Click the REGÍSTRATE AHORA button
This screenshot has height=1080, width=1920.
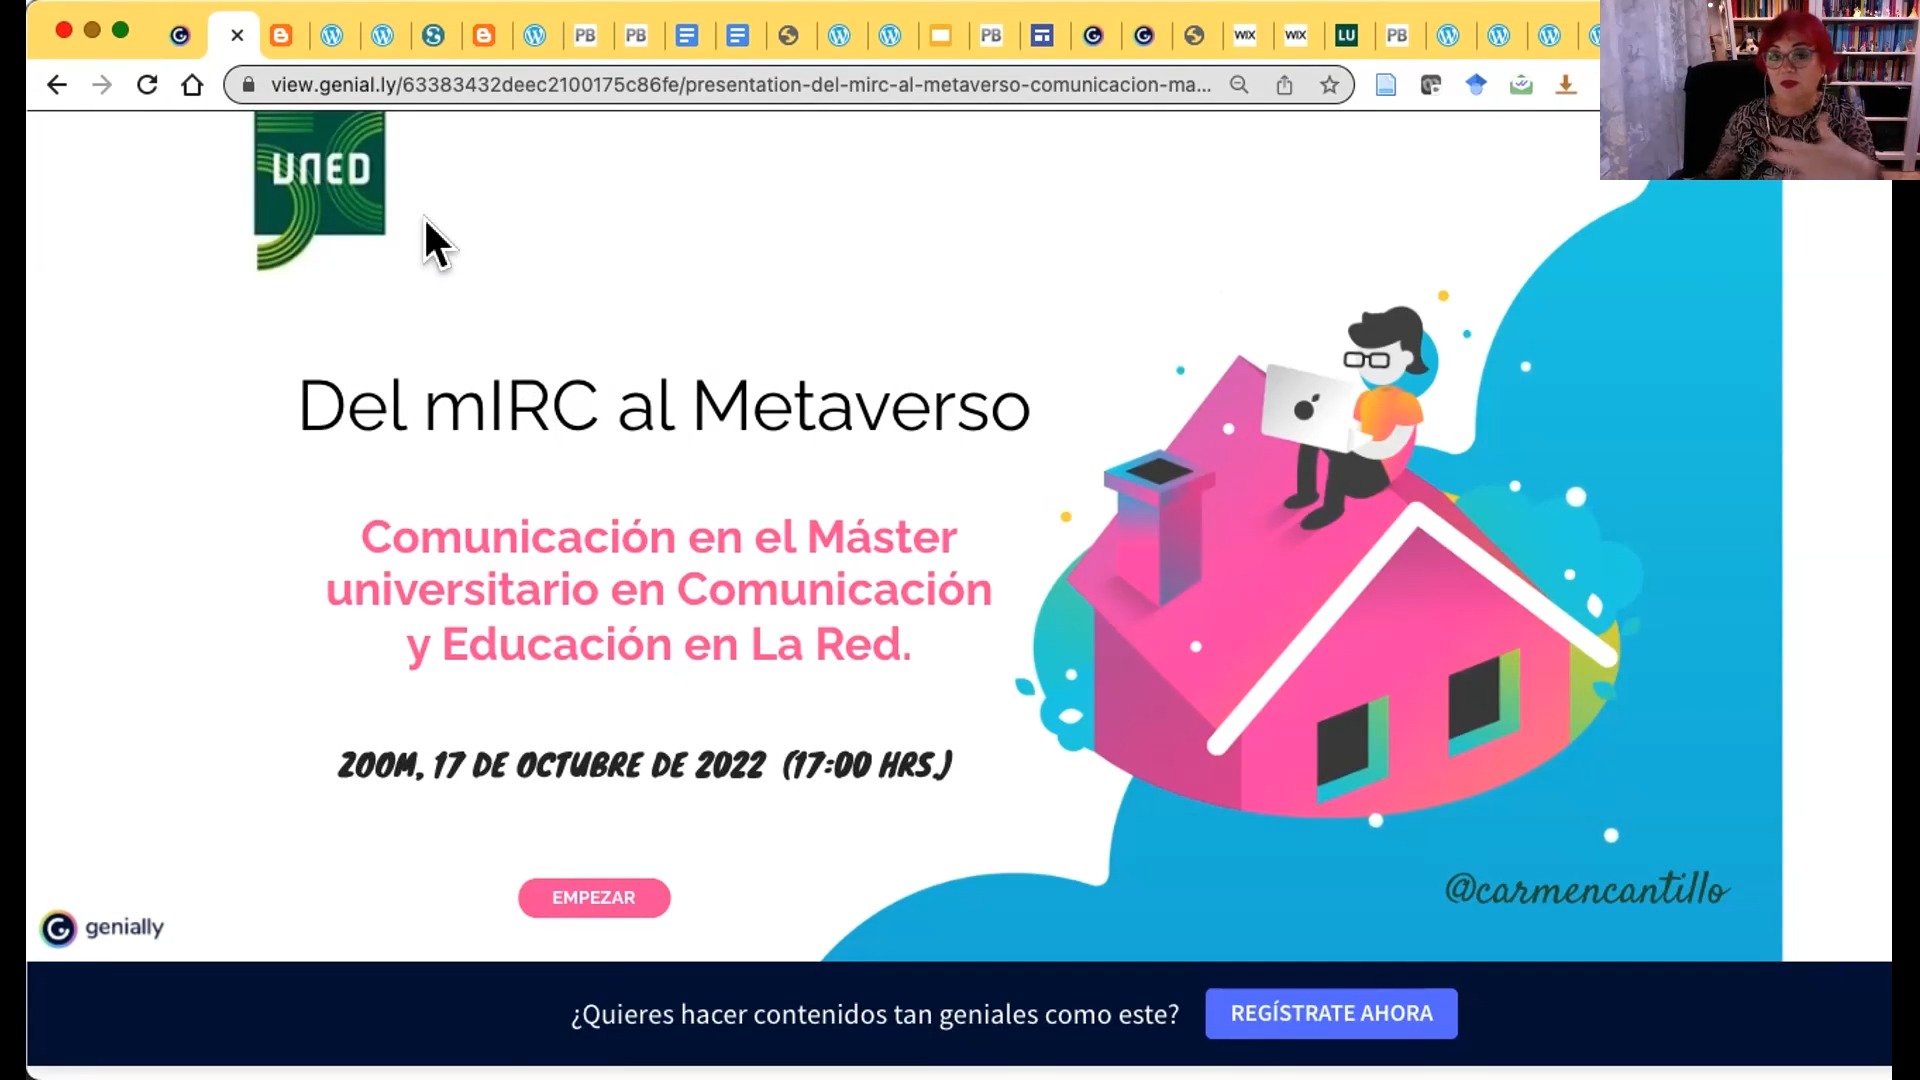(x=1331, y=1013)
